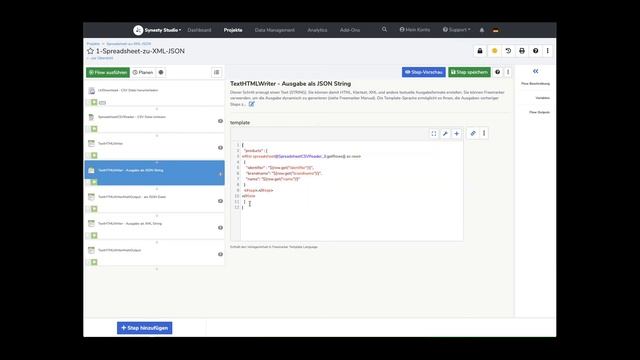Image resolution: width=640 pixels, height=360 pixels.
Task: Open the Add-Ons menu
Action: (x=350, y=30)
